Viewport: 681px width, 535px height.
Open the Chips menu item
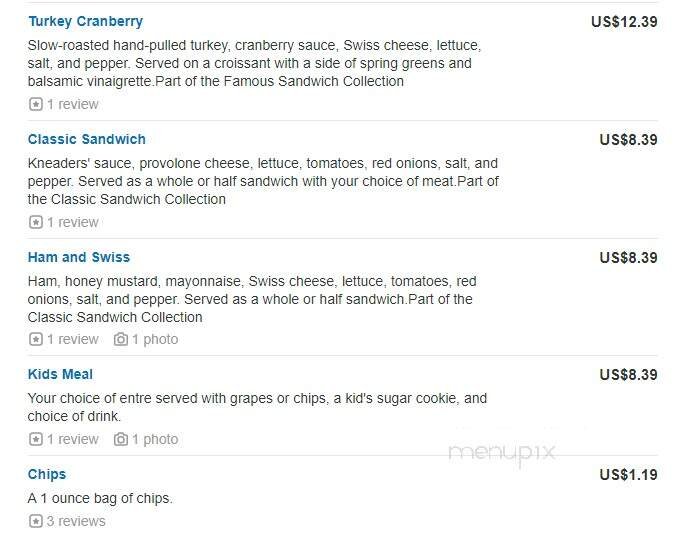coord(47,474)
